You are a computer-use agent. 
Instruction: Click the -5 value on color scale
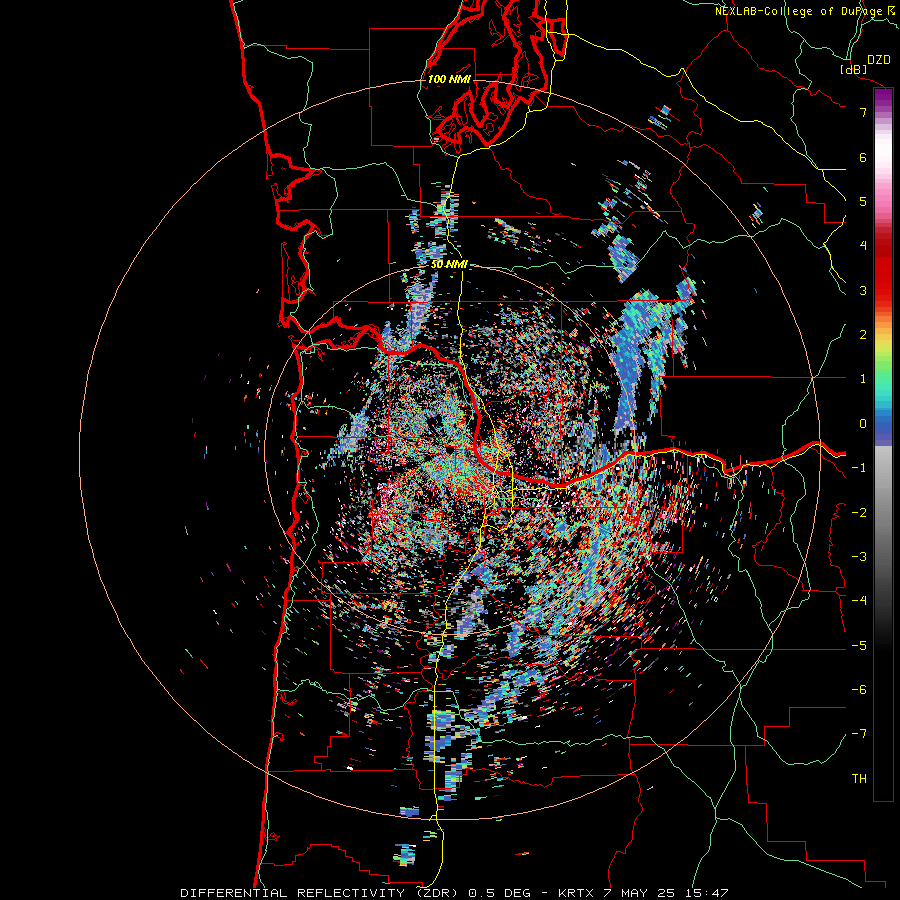click(859, 646)
